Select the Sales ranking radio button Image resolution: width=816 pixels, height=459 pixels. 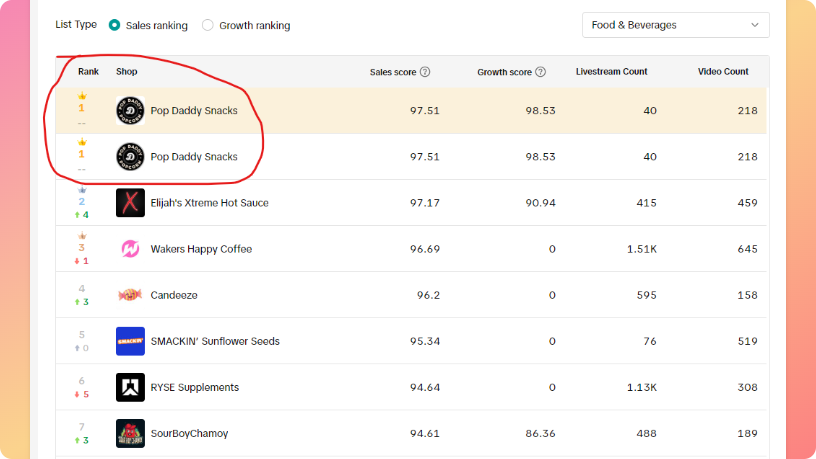(x=114, y=25)
